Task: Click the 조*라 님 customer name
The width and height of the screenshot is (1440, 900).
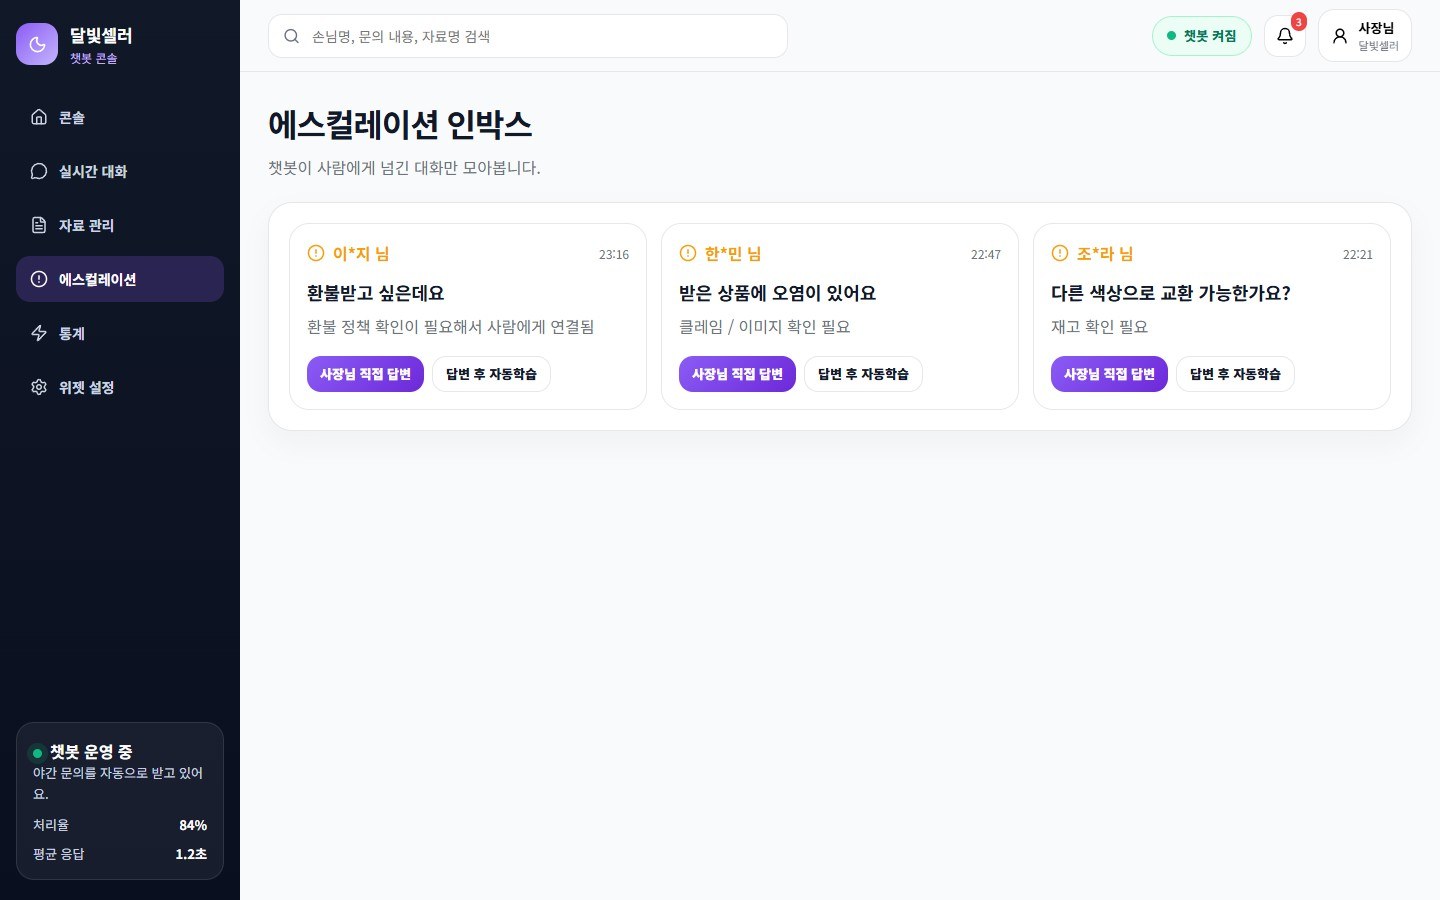Action: pos(1105,254)
